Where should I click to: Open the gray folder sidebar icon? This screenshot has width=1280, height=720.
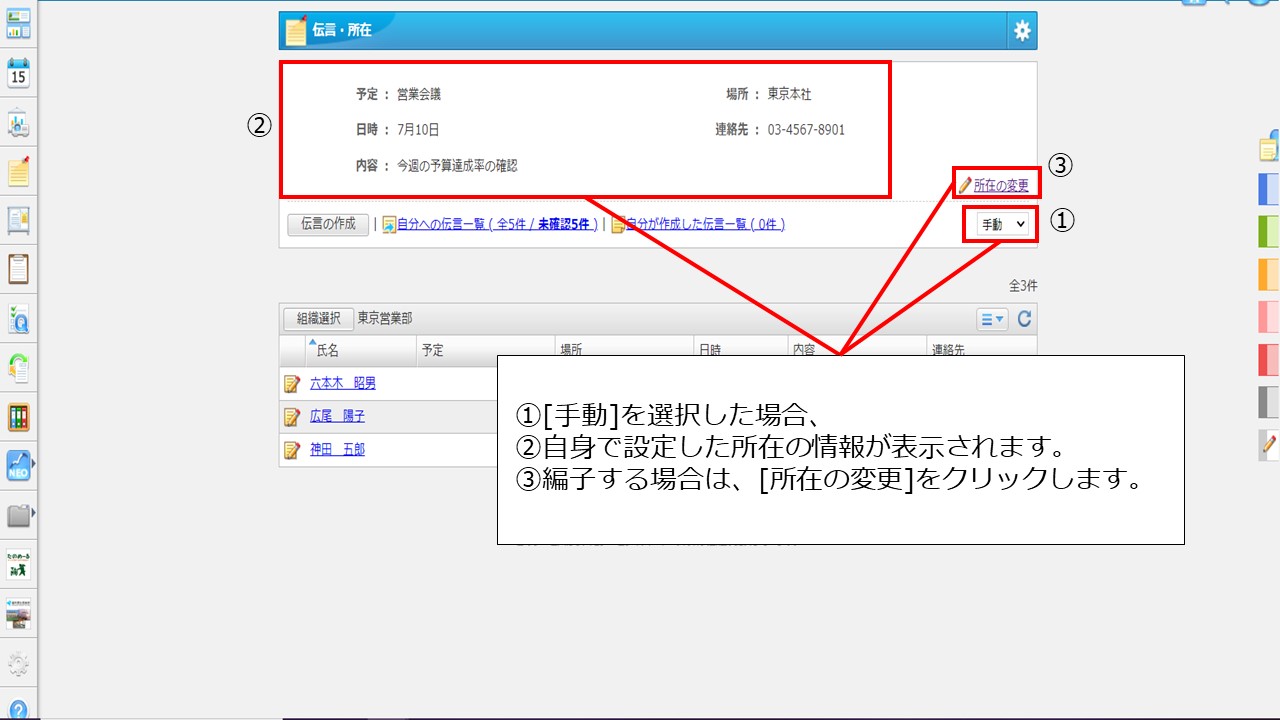click(x=18, y=516)
